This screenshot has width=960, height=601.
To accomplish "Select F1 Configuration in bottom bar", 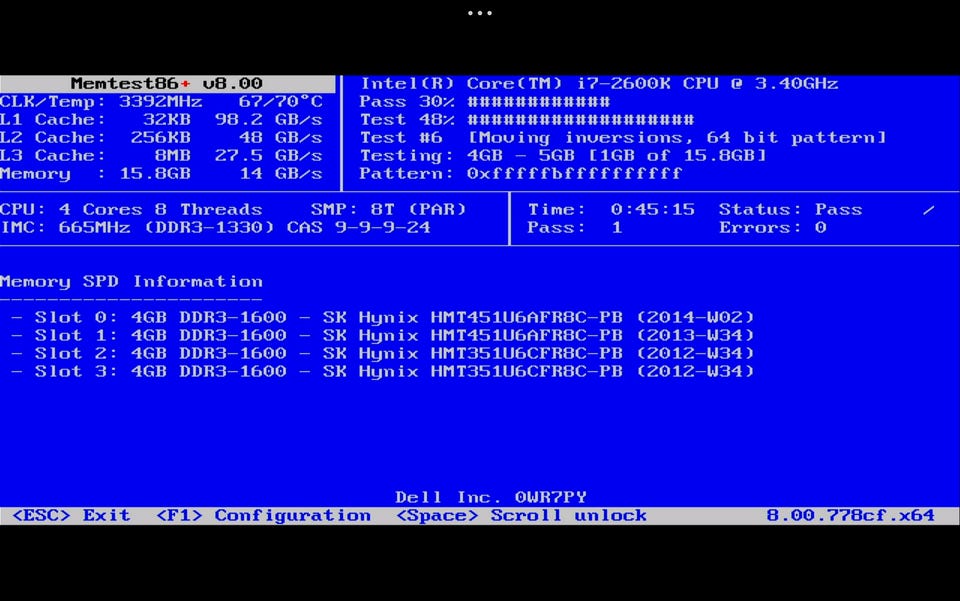I will 263,515.
